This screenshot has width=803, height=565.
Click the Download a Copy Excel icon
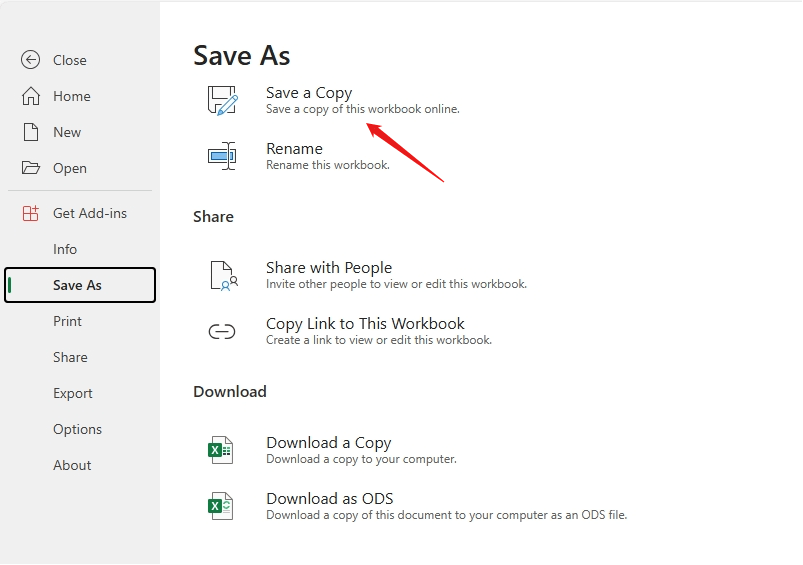(x=221, y=450)
